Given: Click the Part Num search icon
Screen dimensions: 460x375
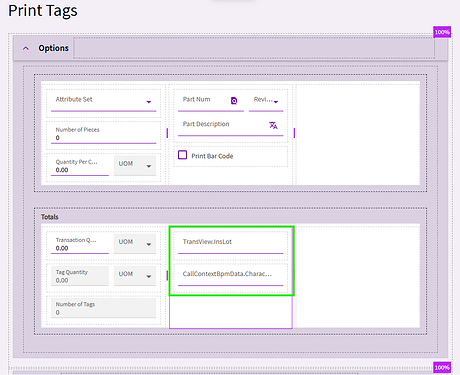Looking at the screenshot, I should tap(234, 100).
